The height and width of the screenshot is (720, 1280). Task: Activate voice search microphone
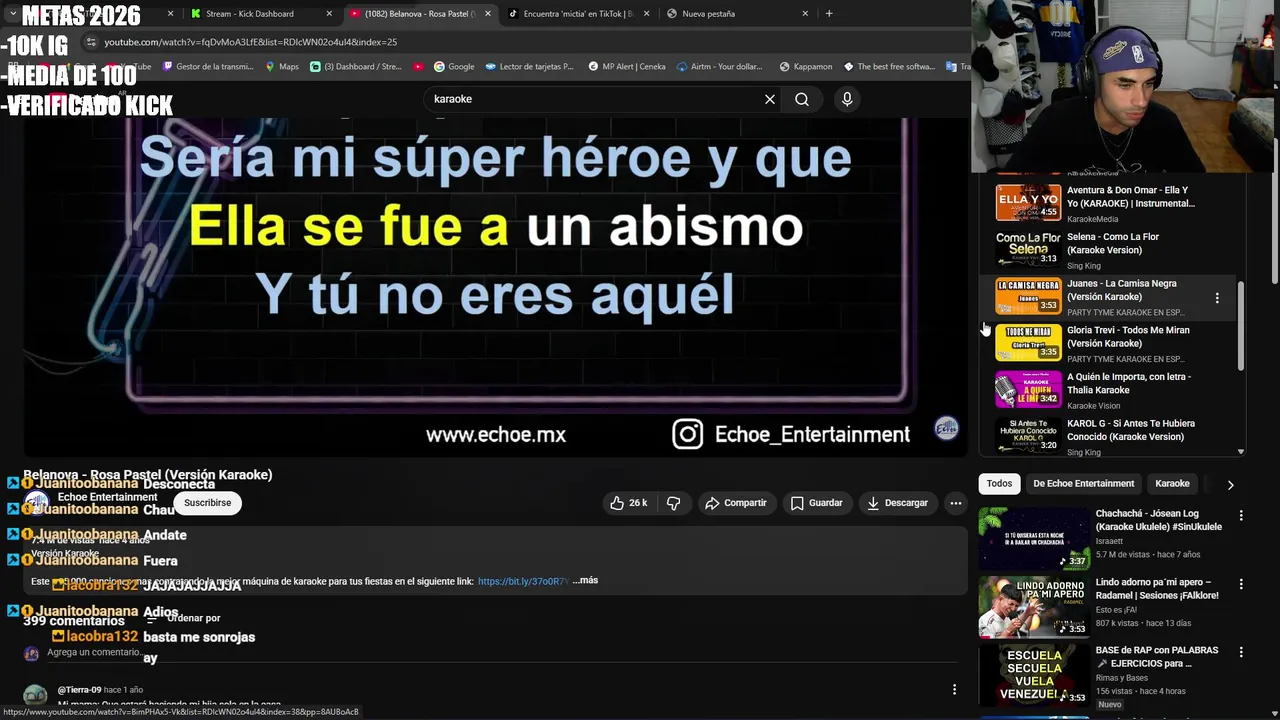[847, 99]
